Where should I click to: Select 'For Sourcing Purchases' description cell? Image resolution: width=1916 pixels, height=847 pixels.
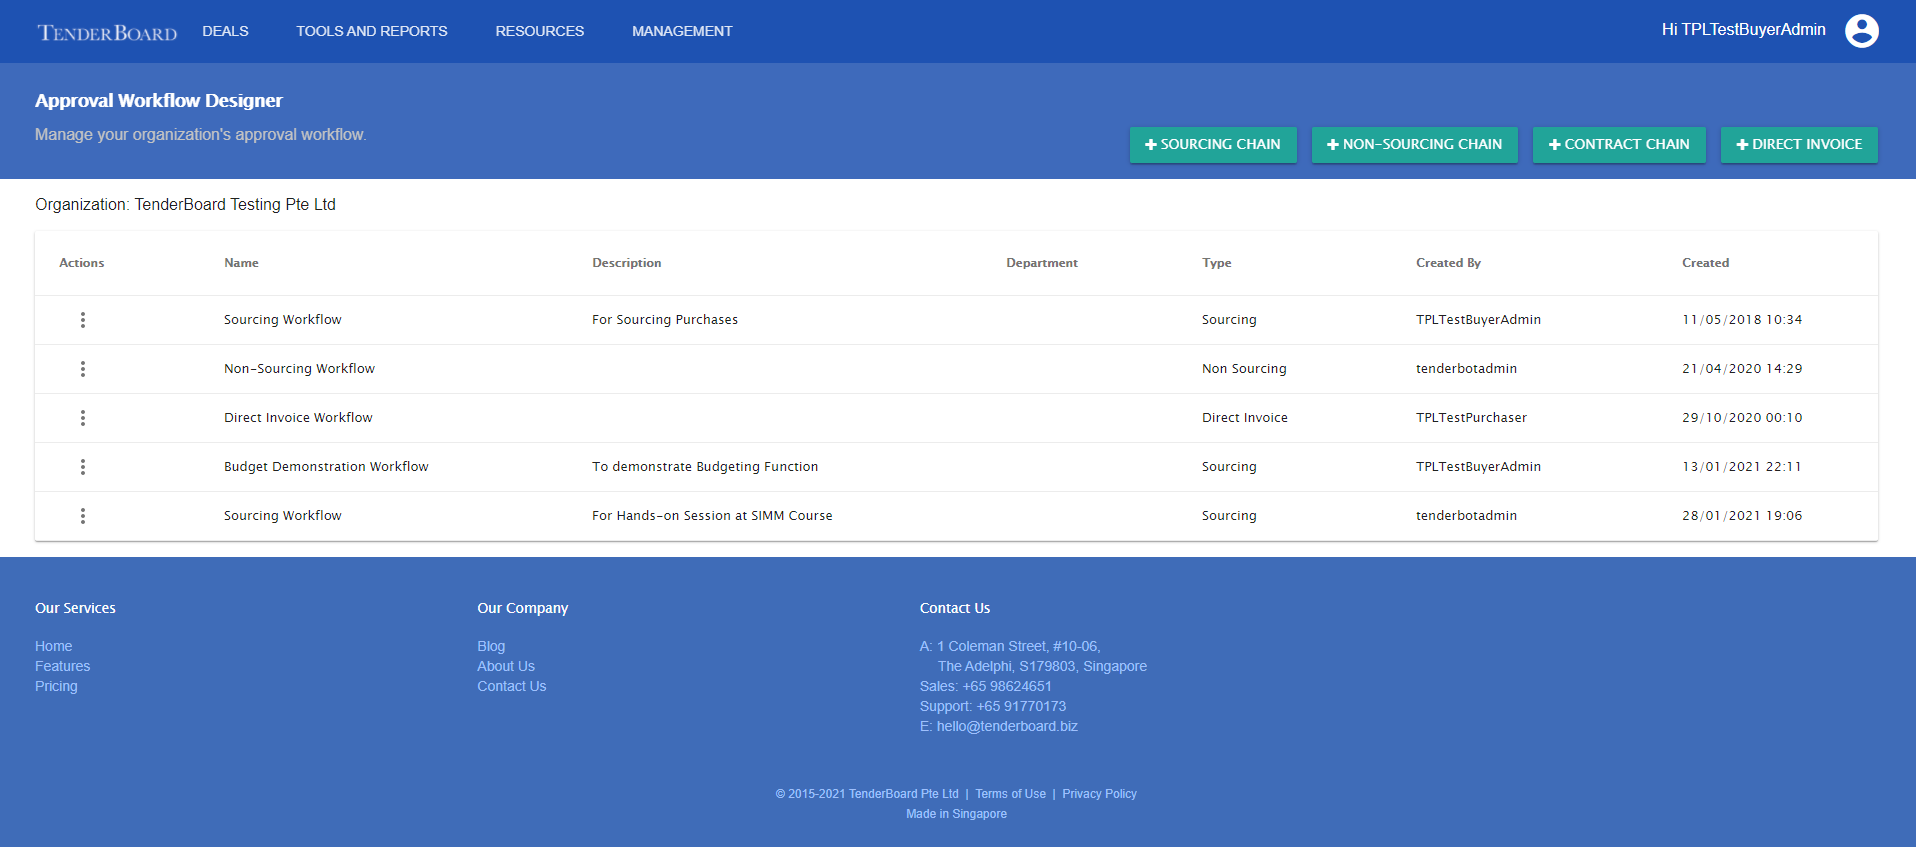(665, 320)
